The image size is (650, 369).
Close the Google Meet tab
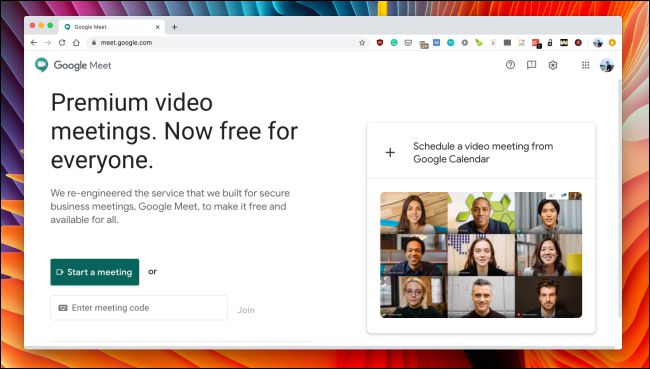[158, 27]
